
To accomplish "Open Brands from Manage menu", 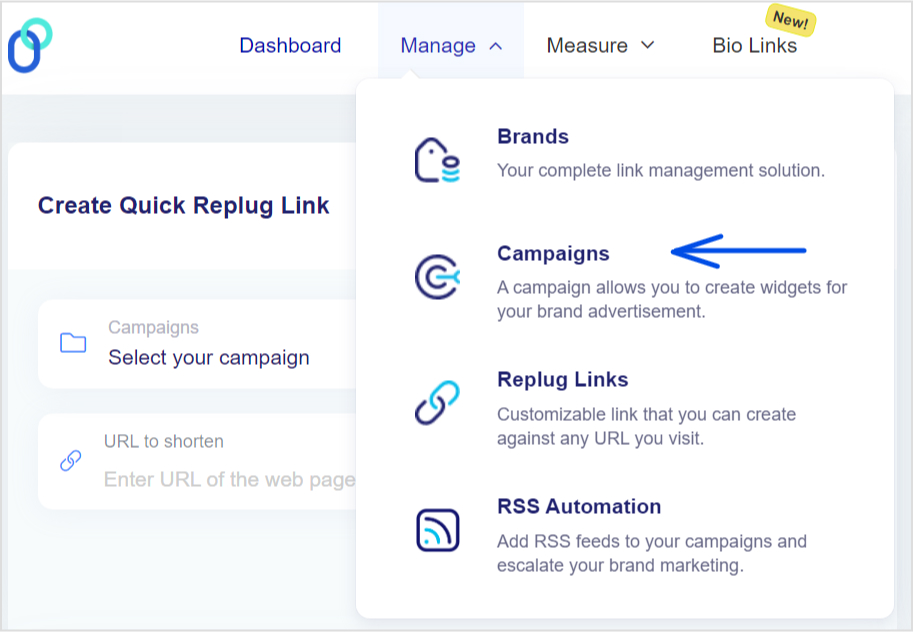I will (x=533, y=136).
